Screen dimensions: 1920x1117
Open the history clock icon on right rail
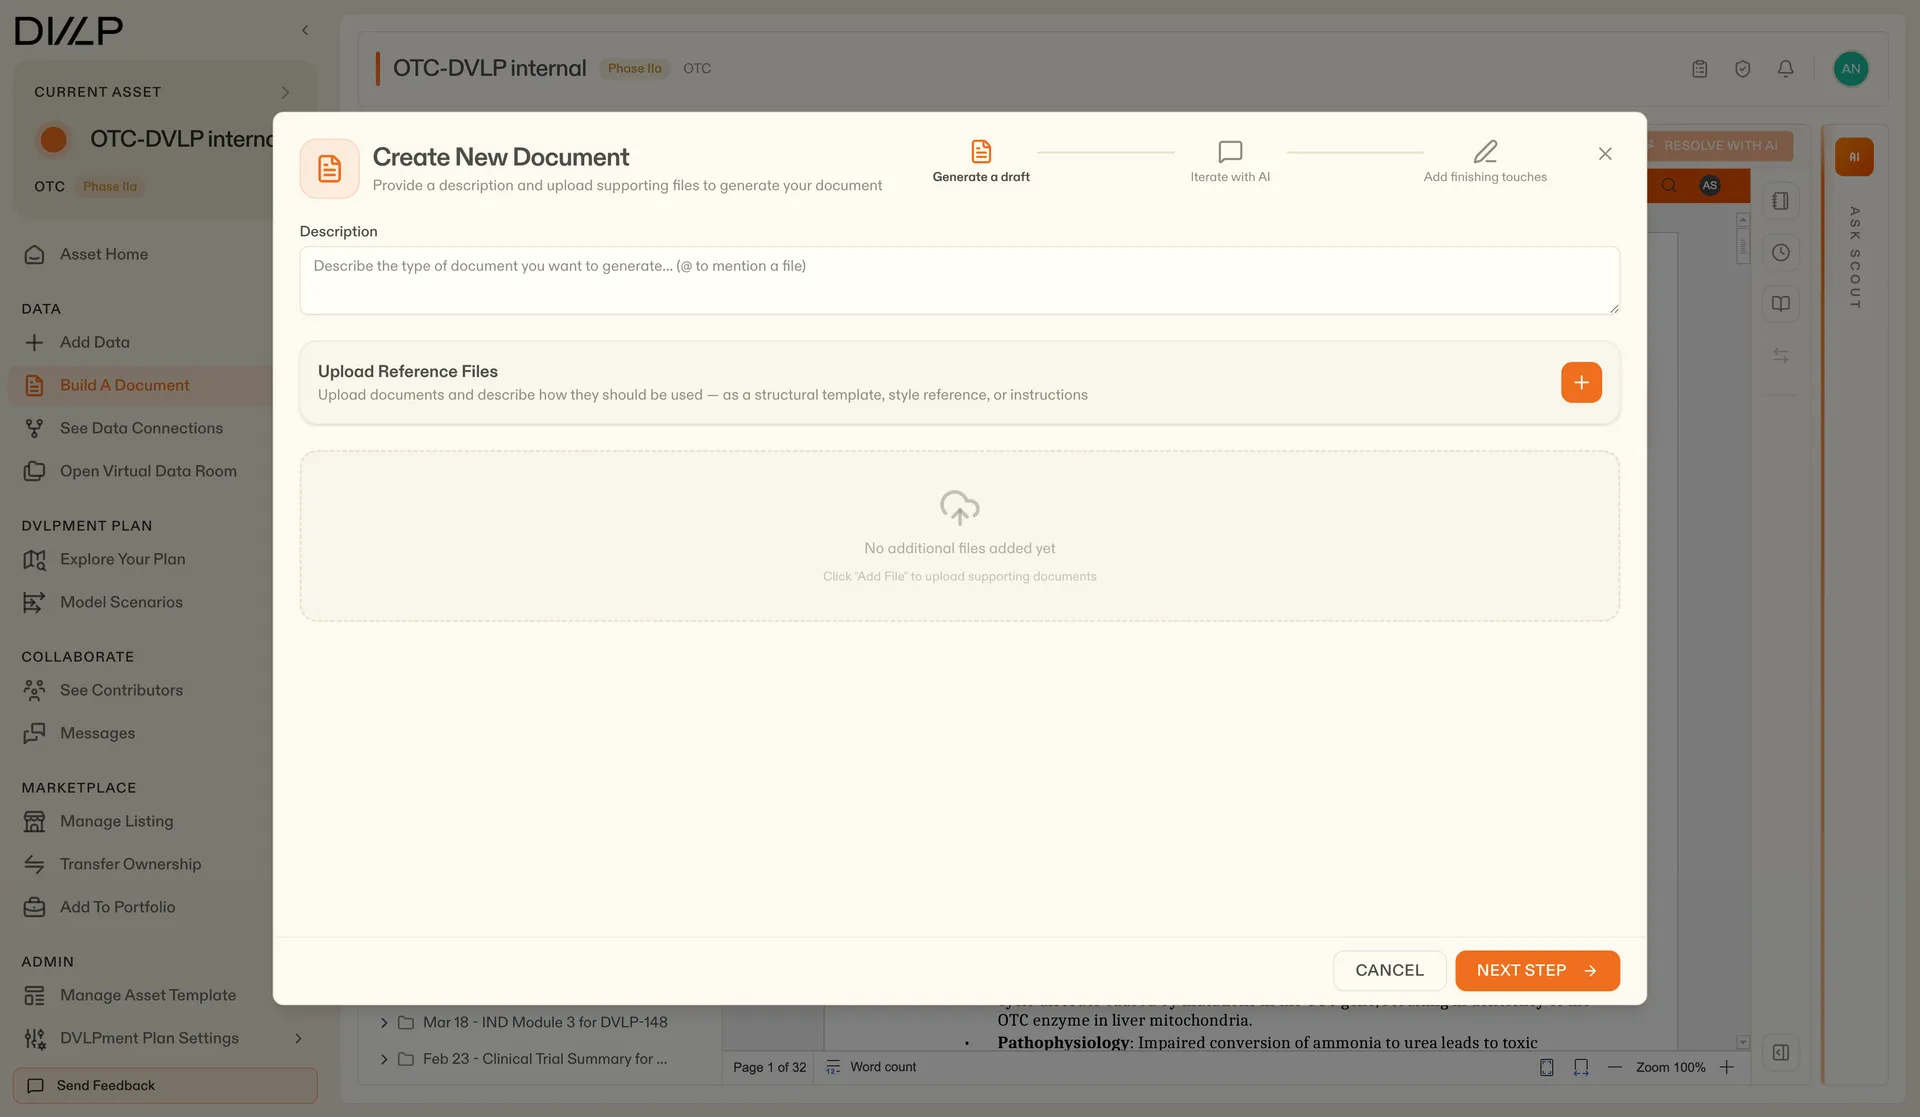click(1780, 252)
